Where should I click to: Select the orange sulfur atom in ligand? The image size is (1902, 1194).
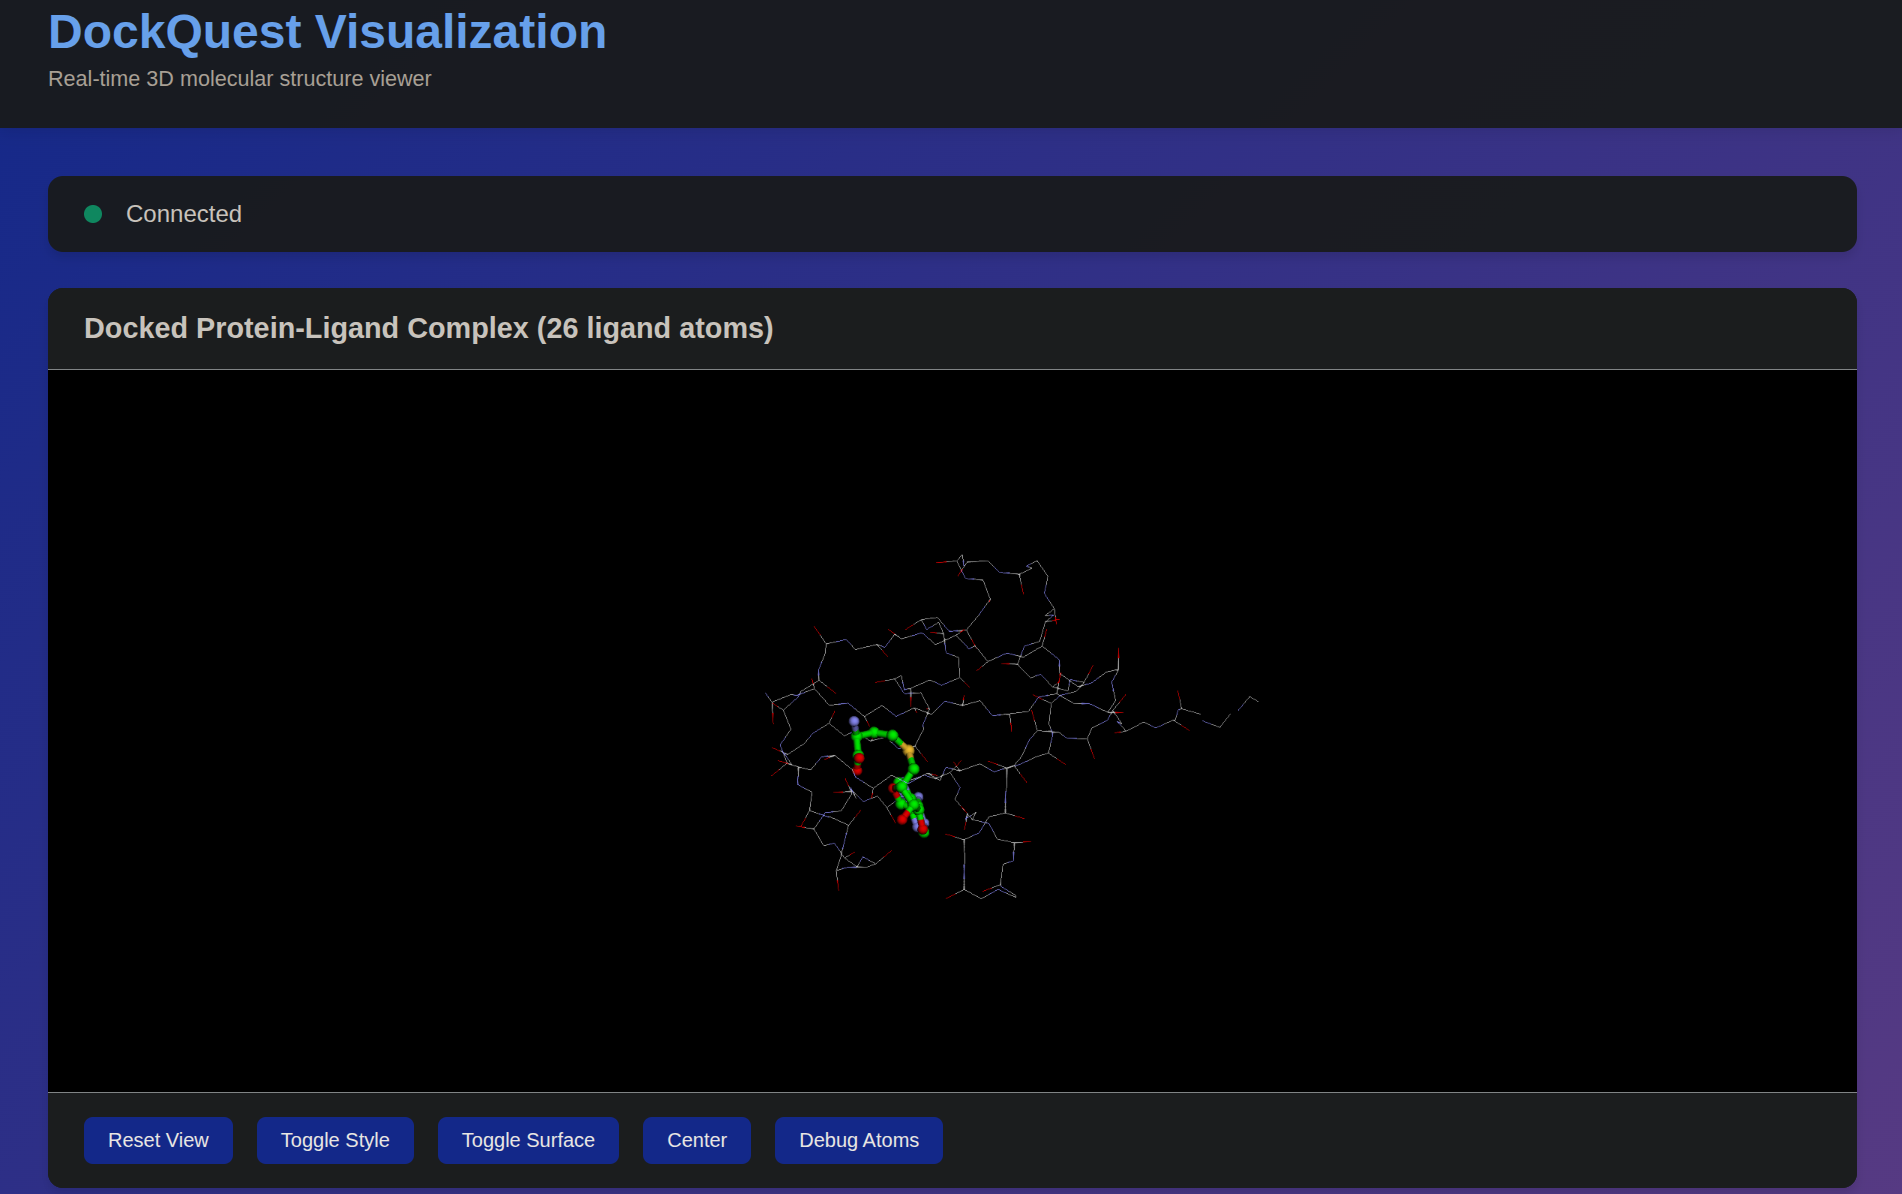click(x=908, y=749)
